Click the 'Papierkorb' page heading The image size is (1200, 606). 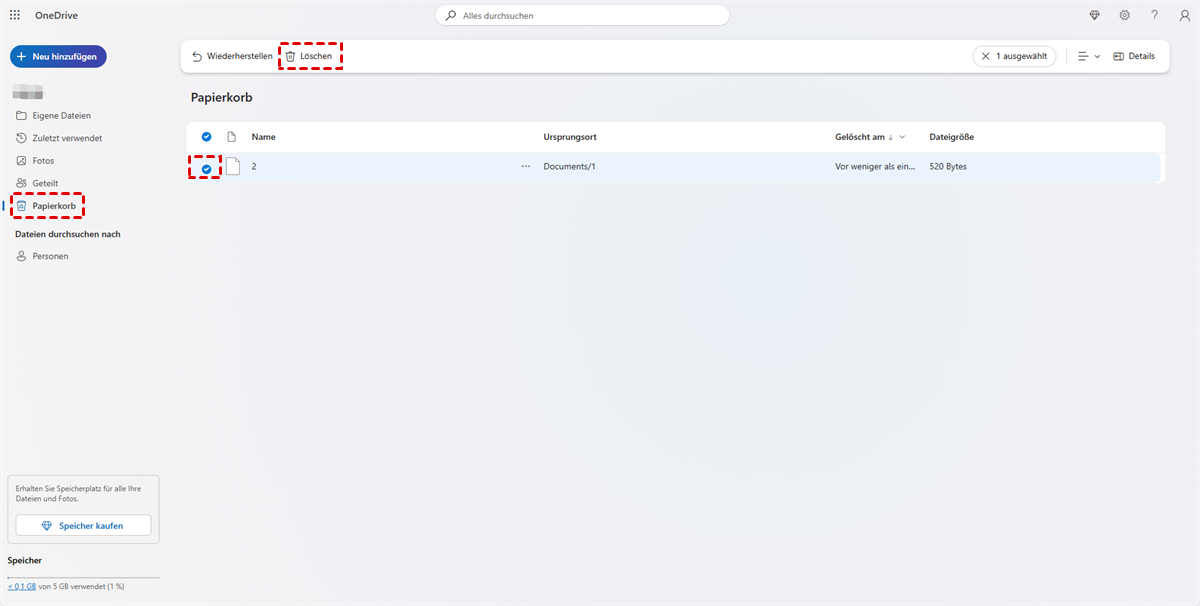click(221, 99)
